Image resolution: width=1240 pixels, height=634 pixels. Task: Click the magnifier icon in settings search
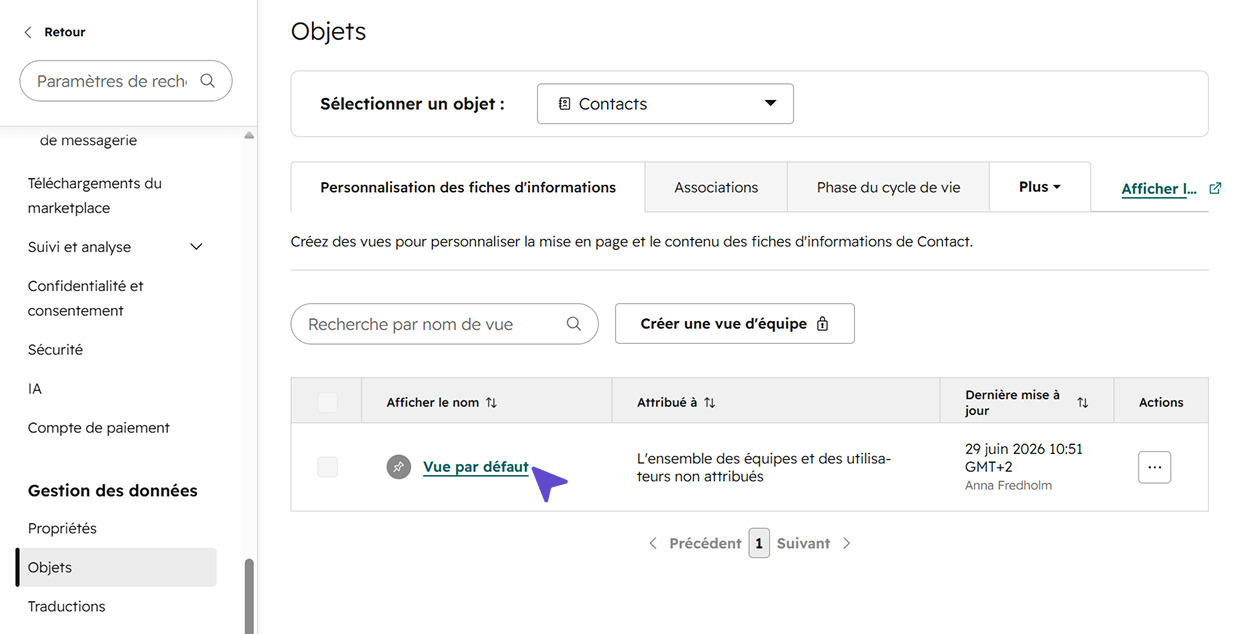[208, 81]
